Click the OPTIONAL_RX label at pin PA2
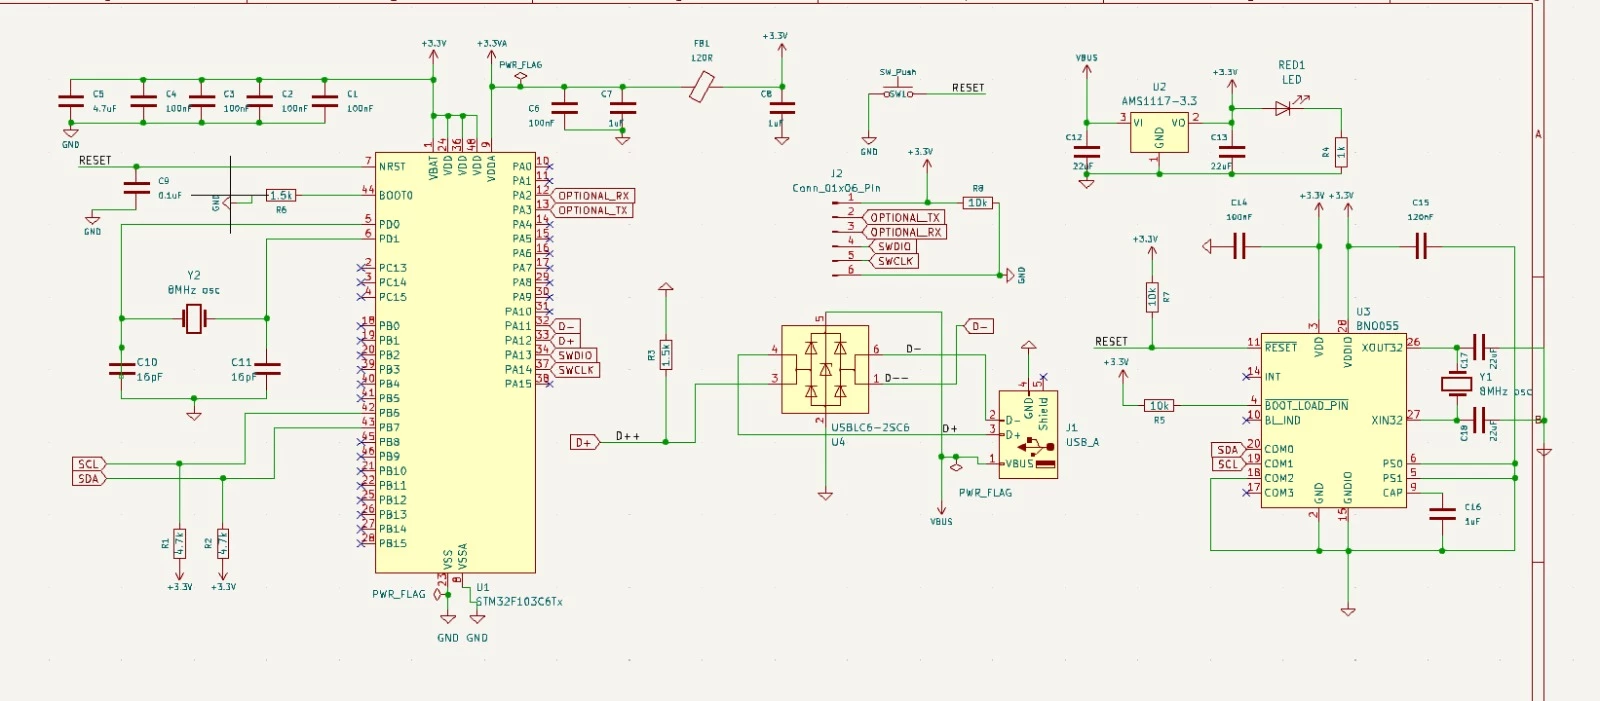The image size is (1600, 701). coord(593,196)
